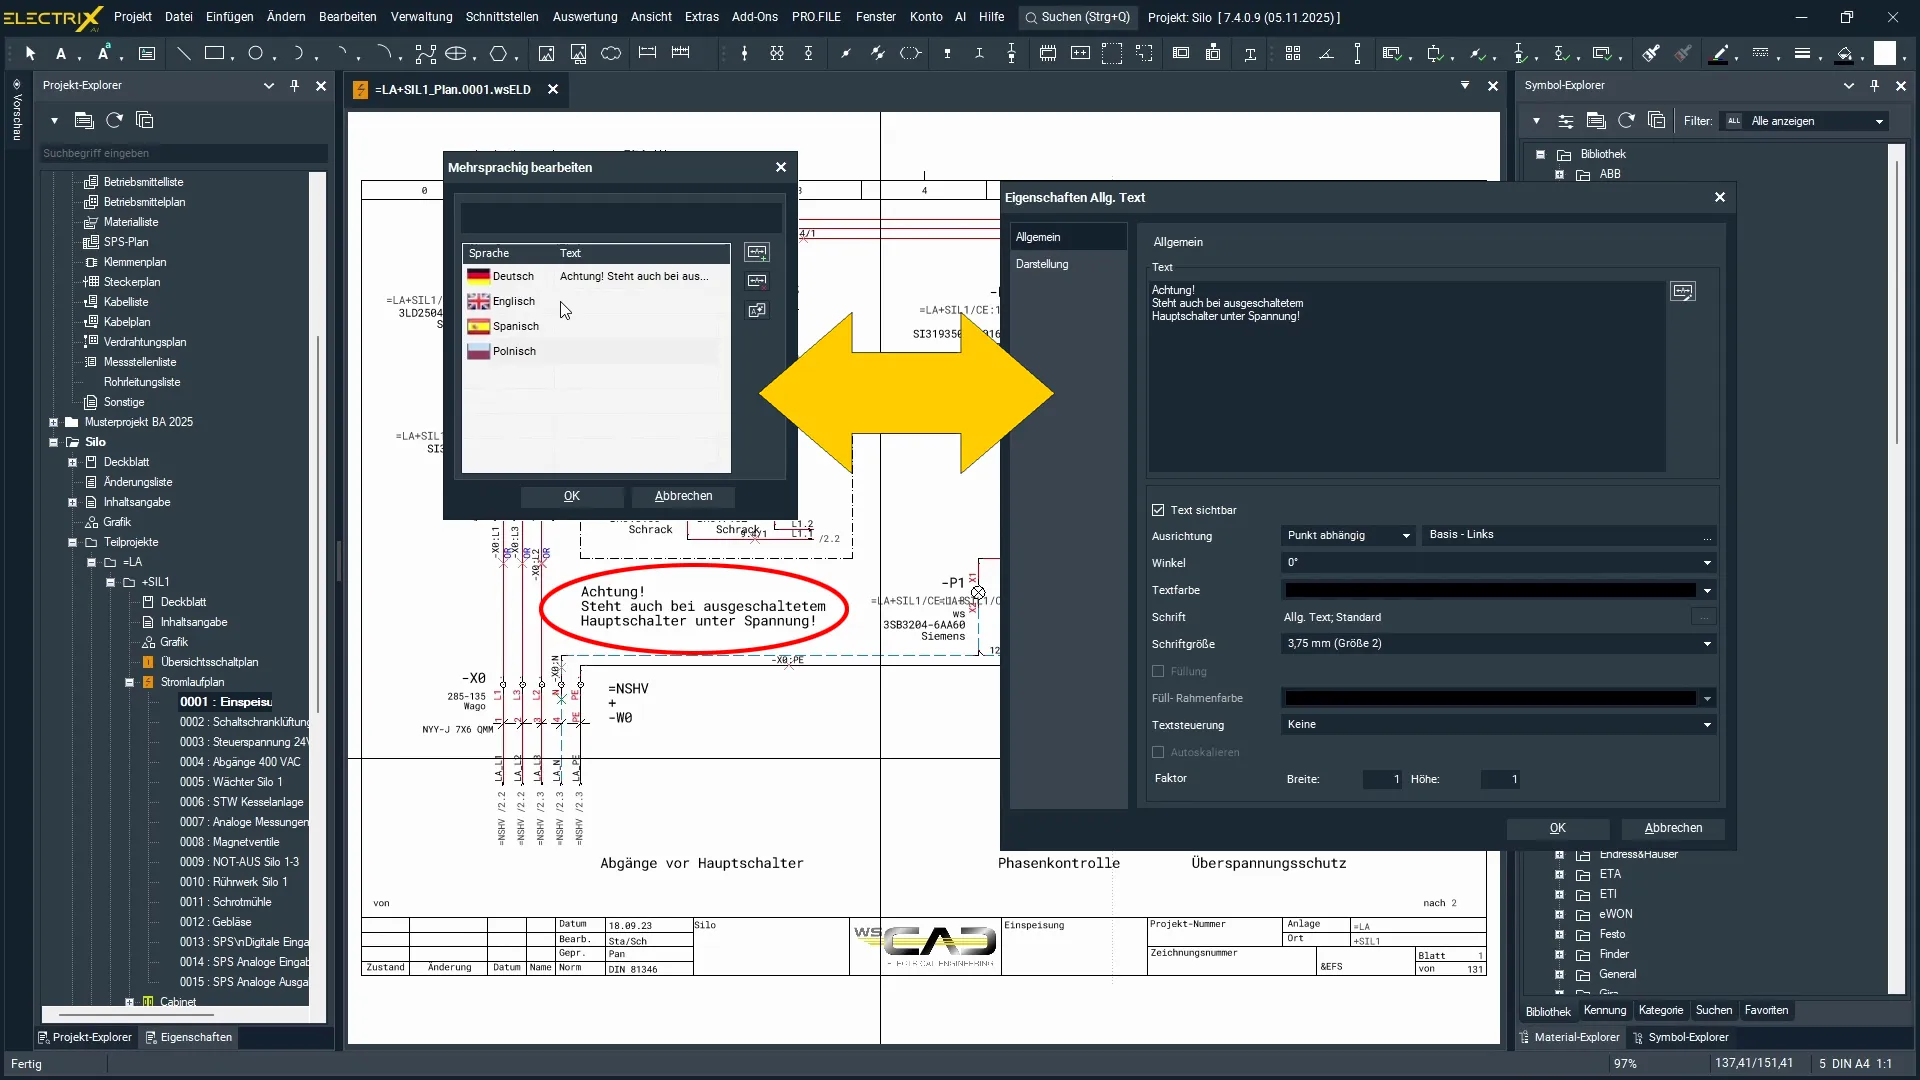1920x1080 pixels.
Task: Toggle the Füllung checkbox
Action: click(1158, 671)
